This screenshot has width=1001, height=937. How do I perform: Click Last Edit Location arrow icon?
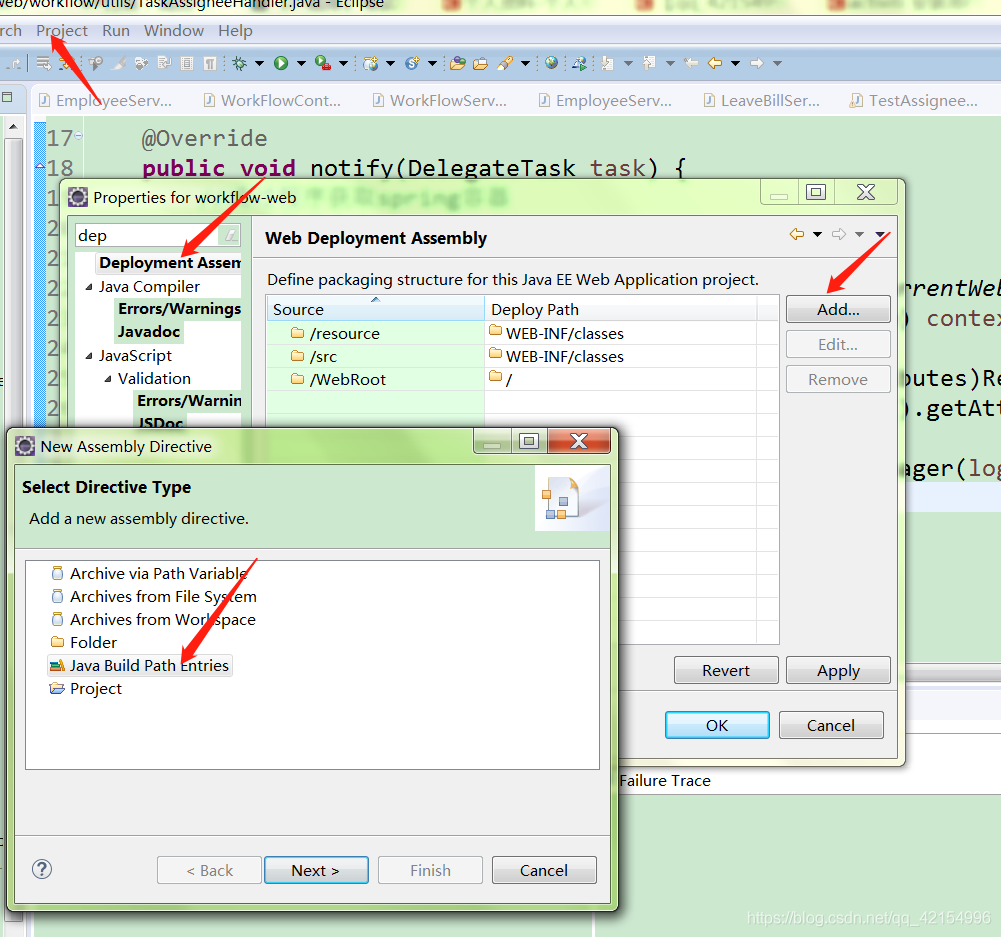[x=691, y=63]
